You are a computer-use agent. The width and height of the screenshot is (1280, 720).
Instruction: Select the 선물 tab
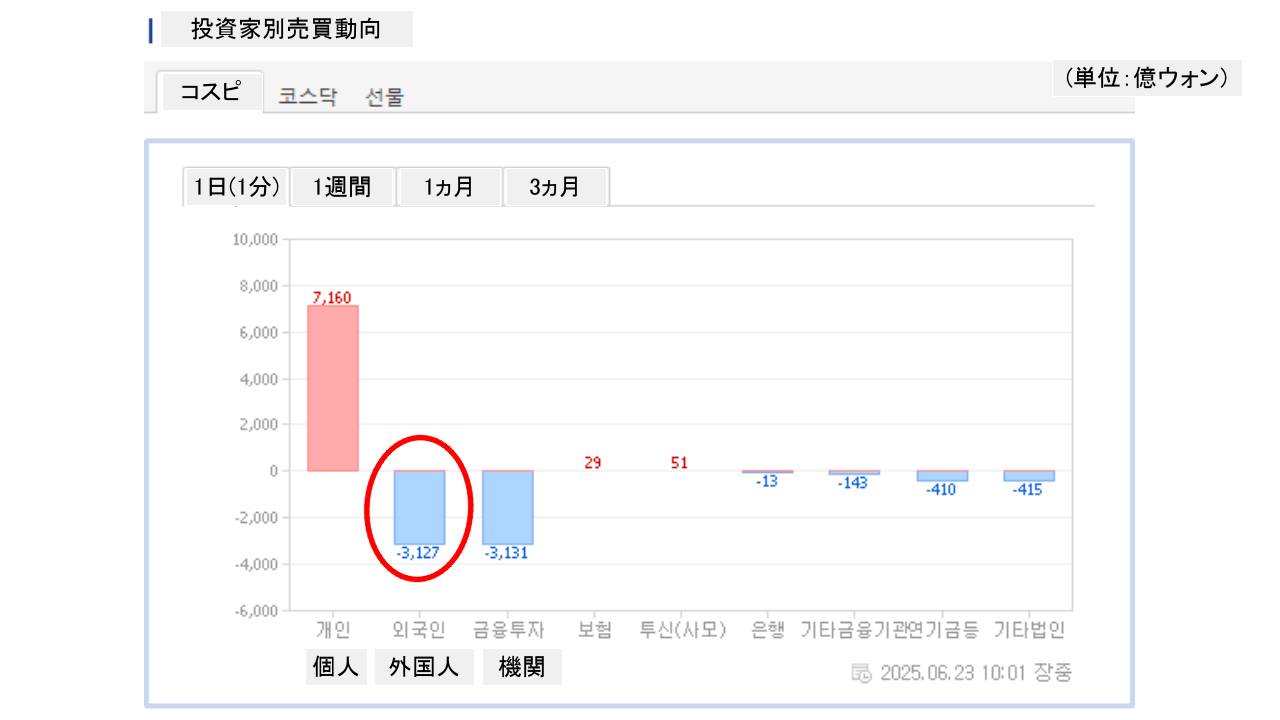click(x=385, y=97)
